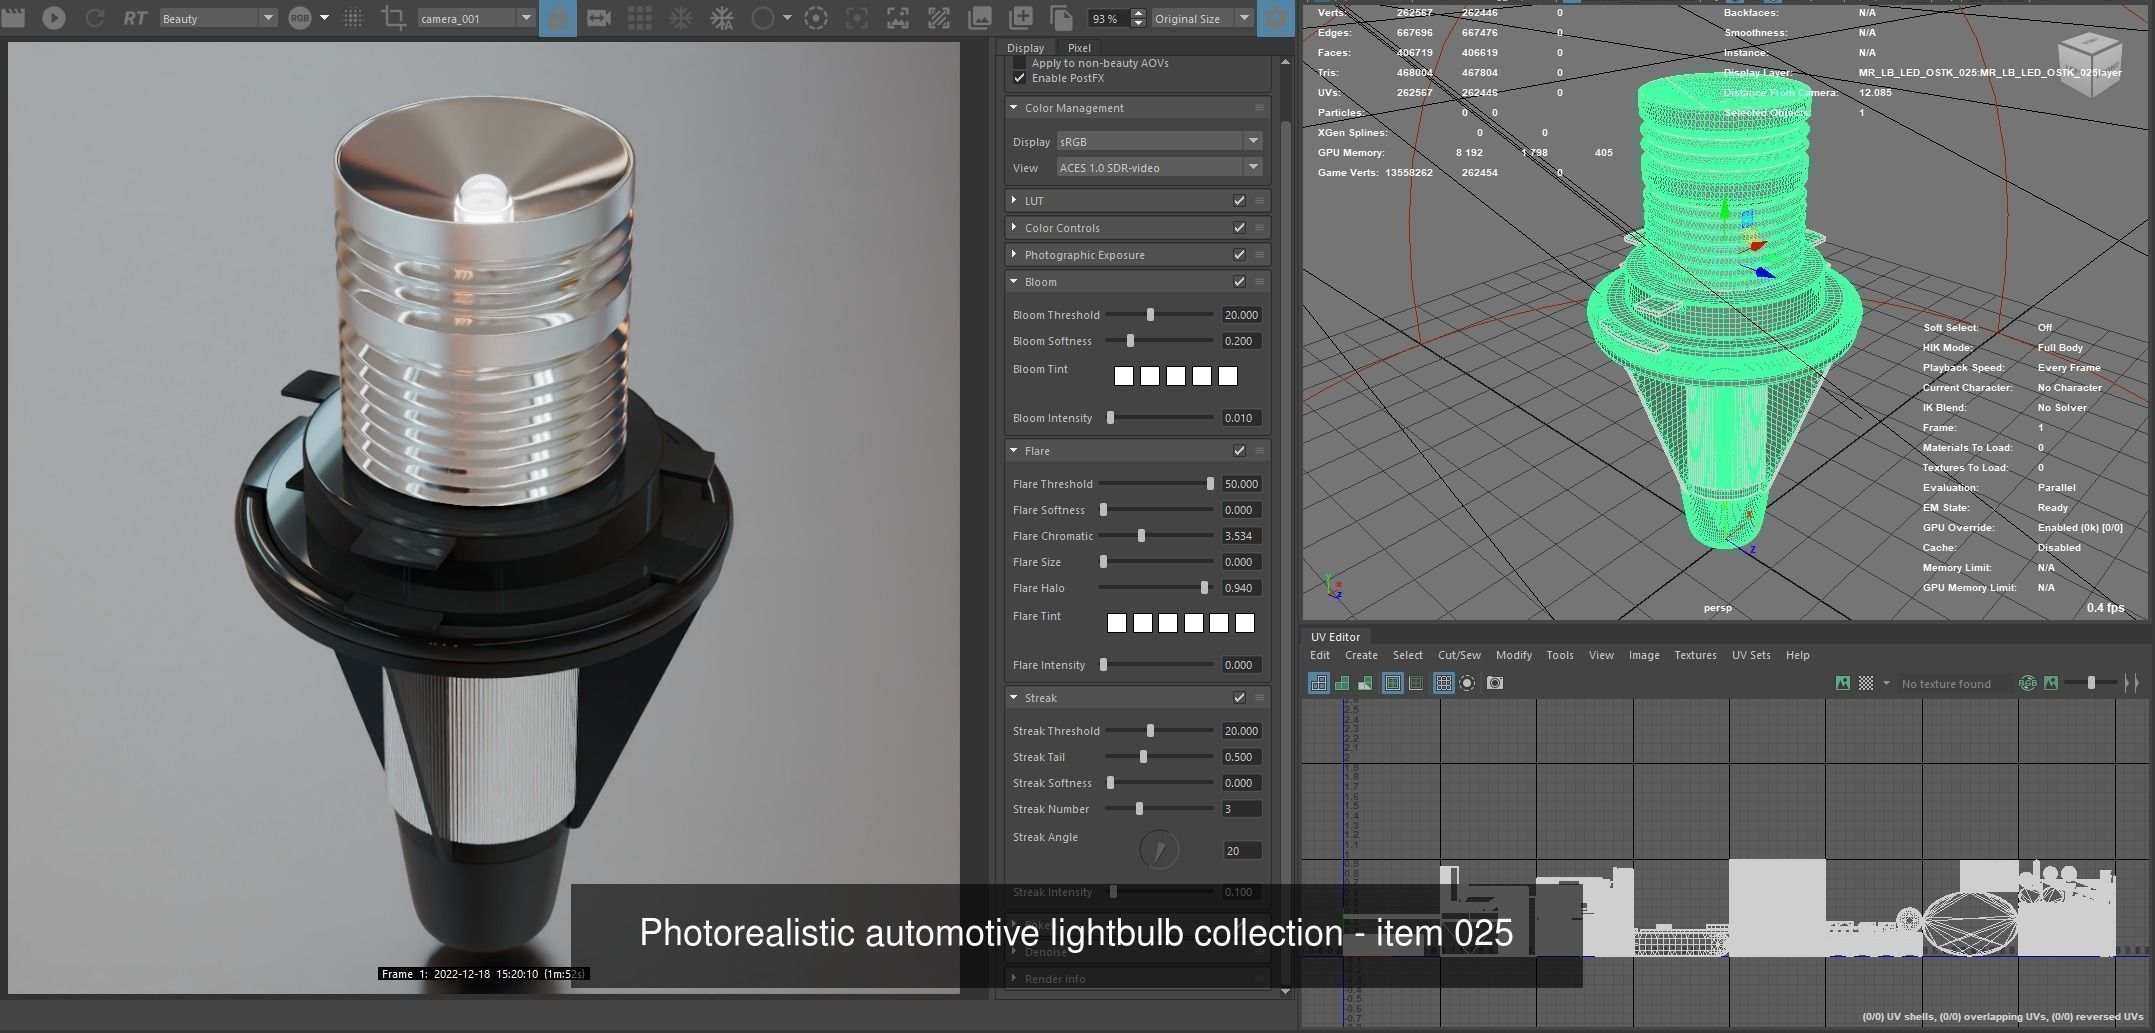The height and width of the screenshot is (1033, 2155).
Task: Toggle the Streak enable checkbox
Action: (x=1239, y=698)
